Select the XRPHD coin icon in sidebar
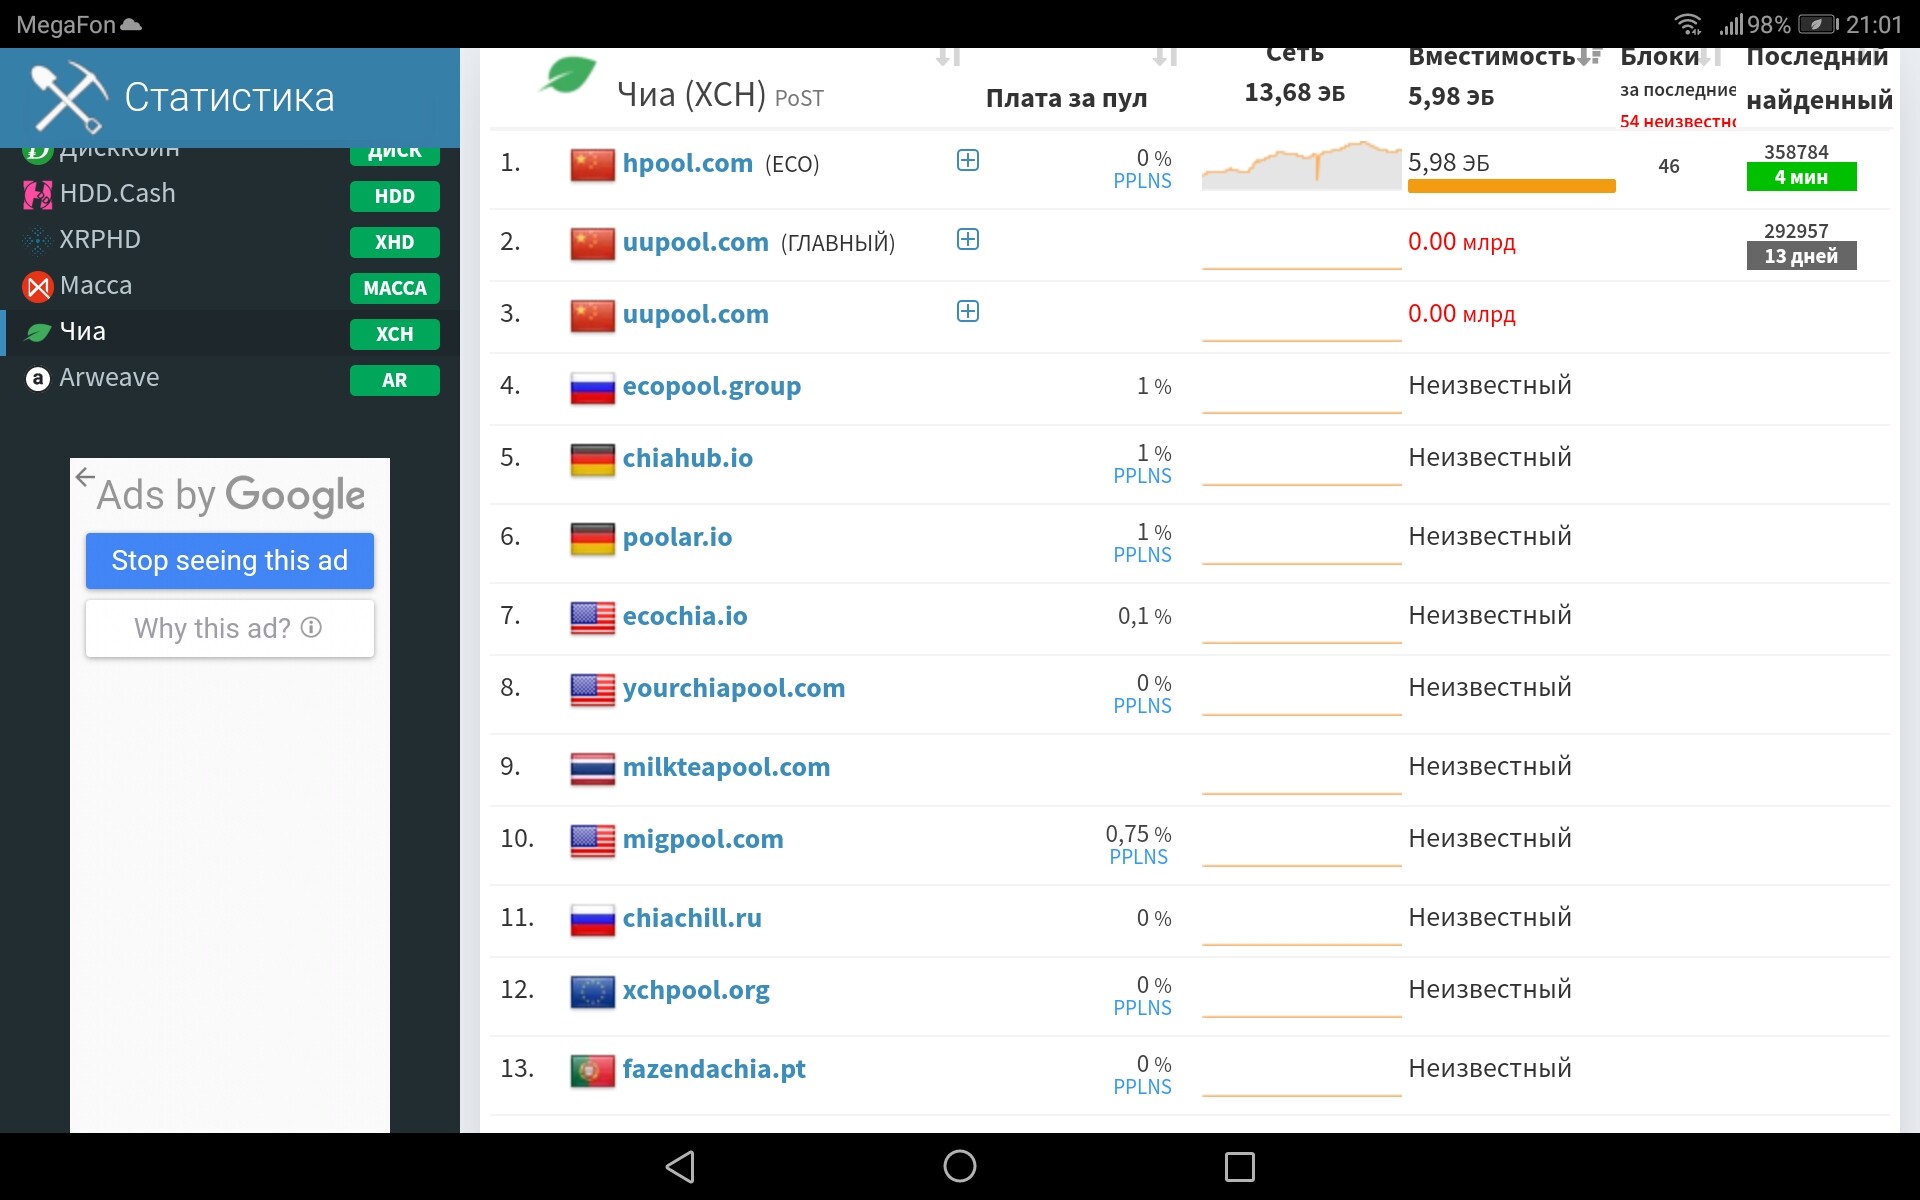This screenshot has width=1920, height=1200. point(38,240)
